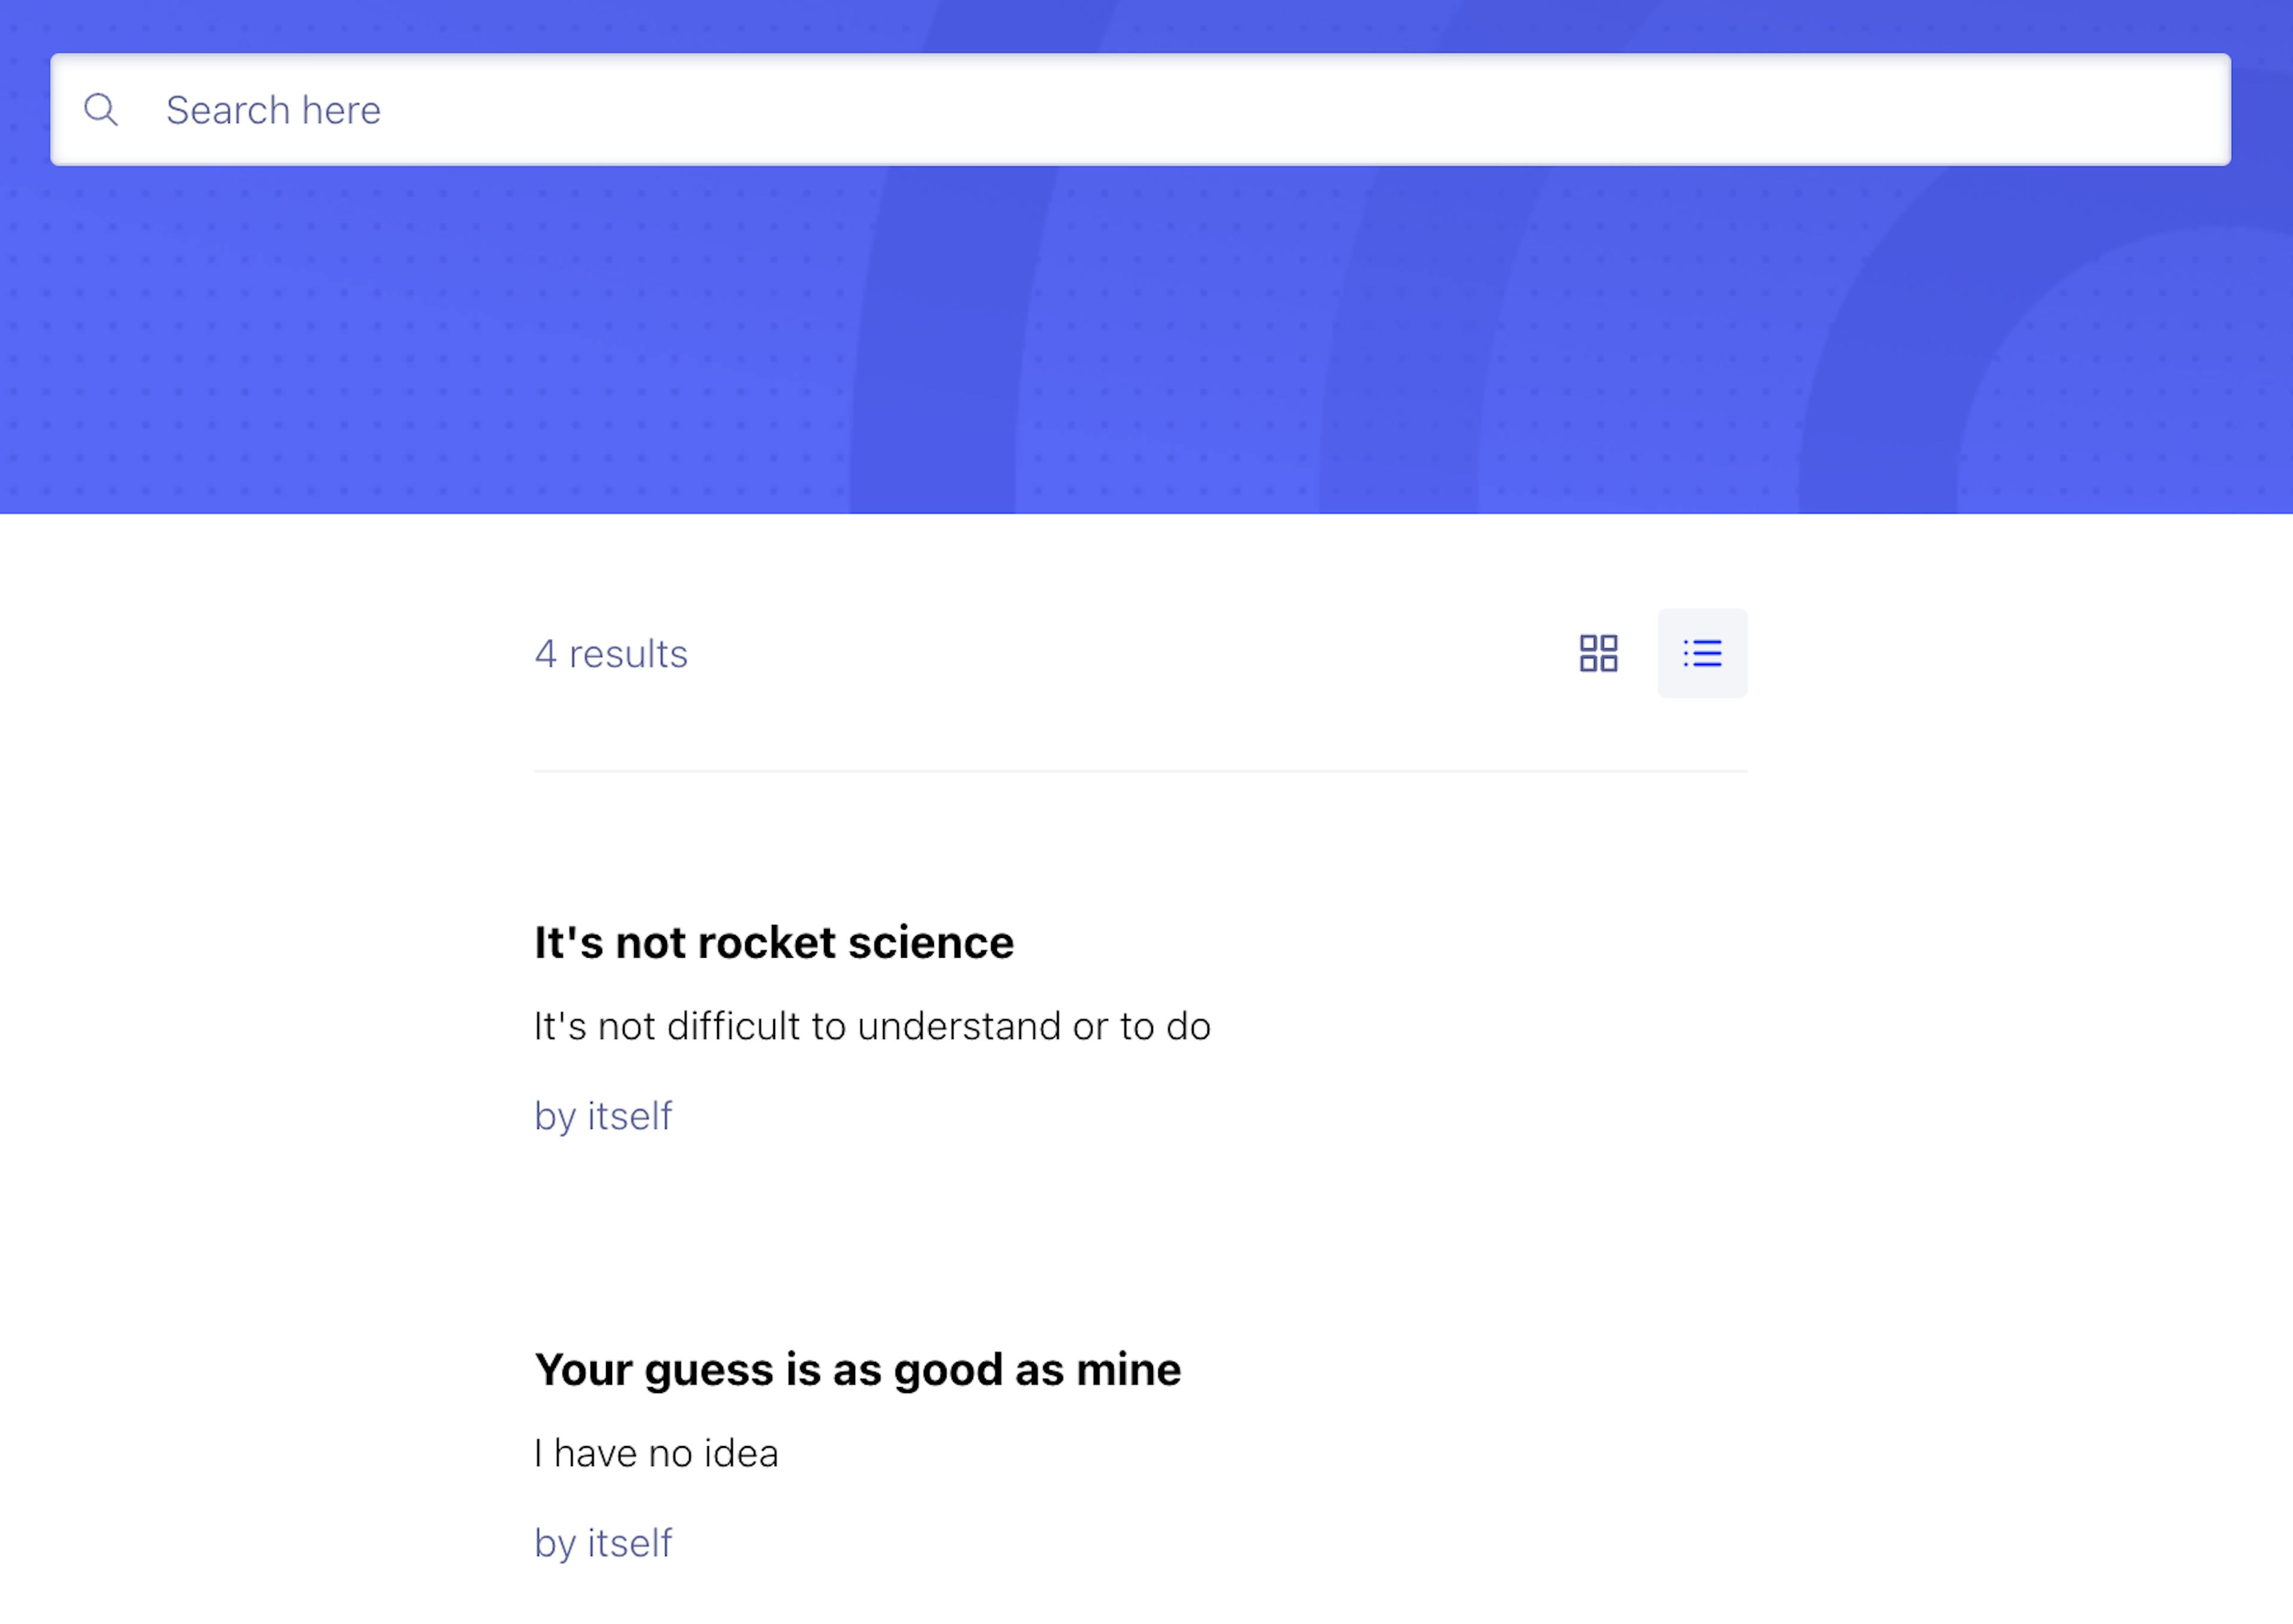Open "Your guess is as good as mine" result

(857, 1370)
